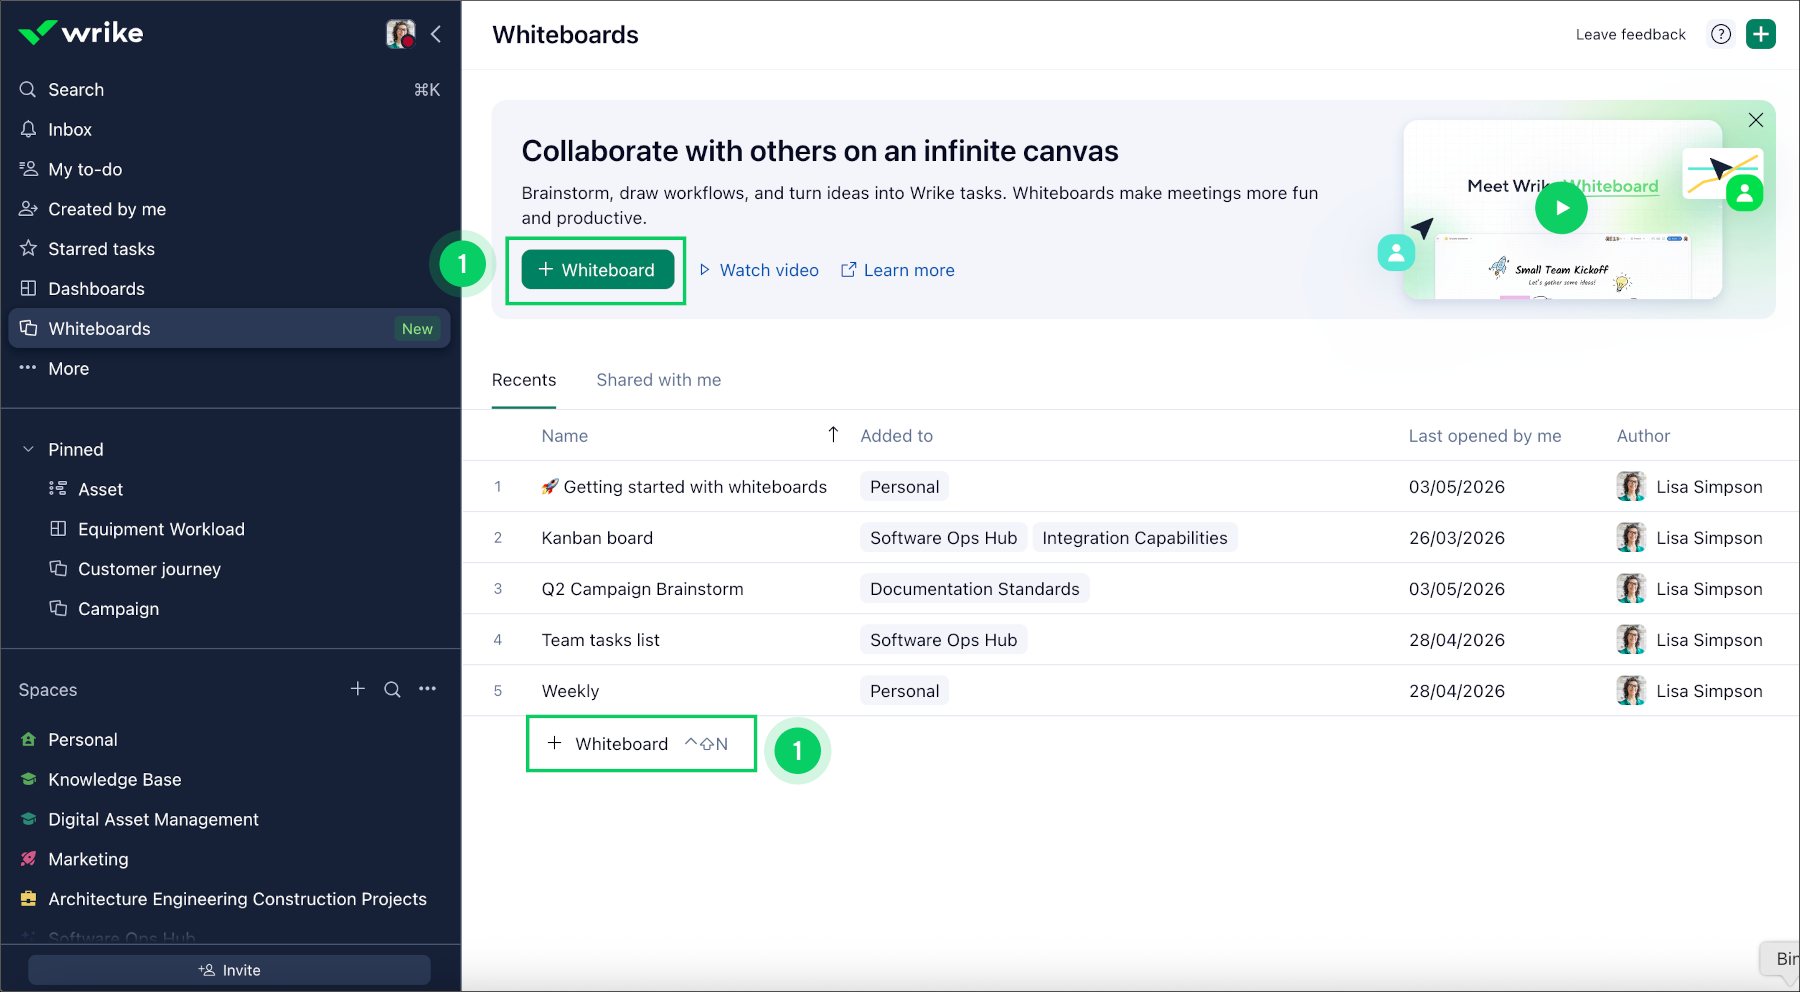Click Lisa Simpson avatar in Kanban board row
Screen dimensions: 1800x992
coord(1631,538)
